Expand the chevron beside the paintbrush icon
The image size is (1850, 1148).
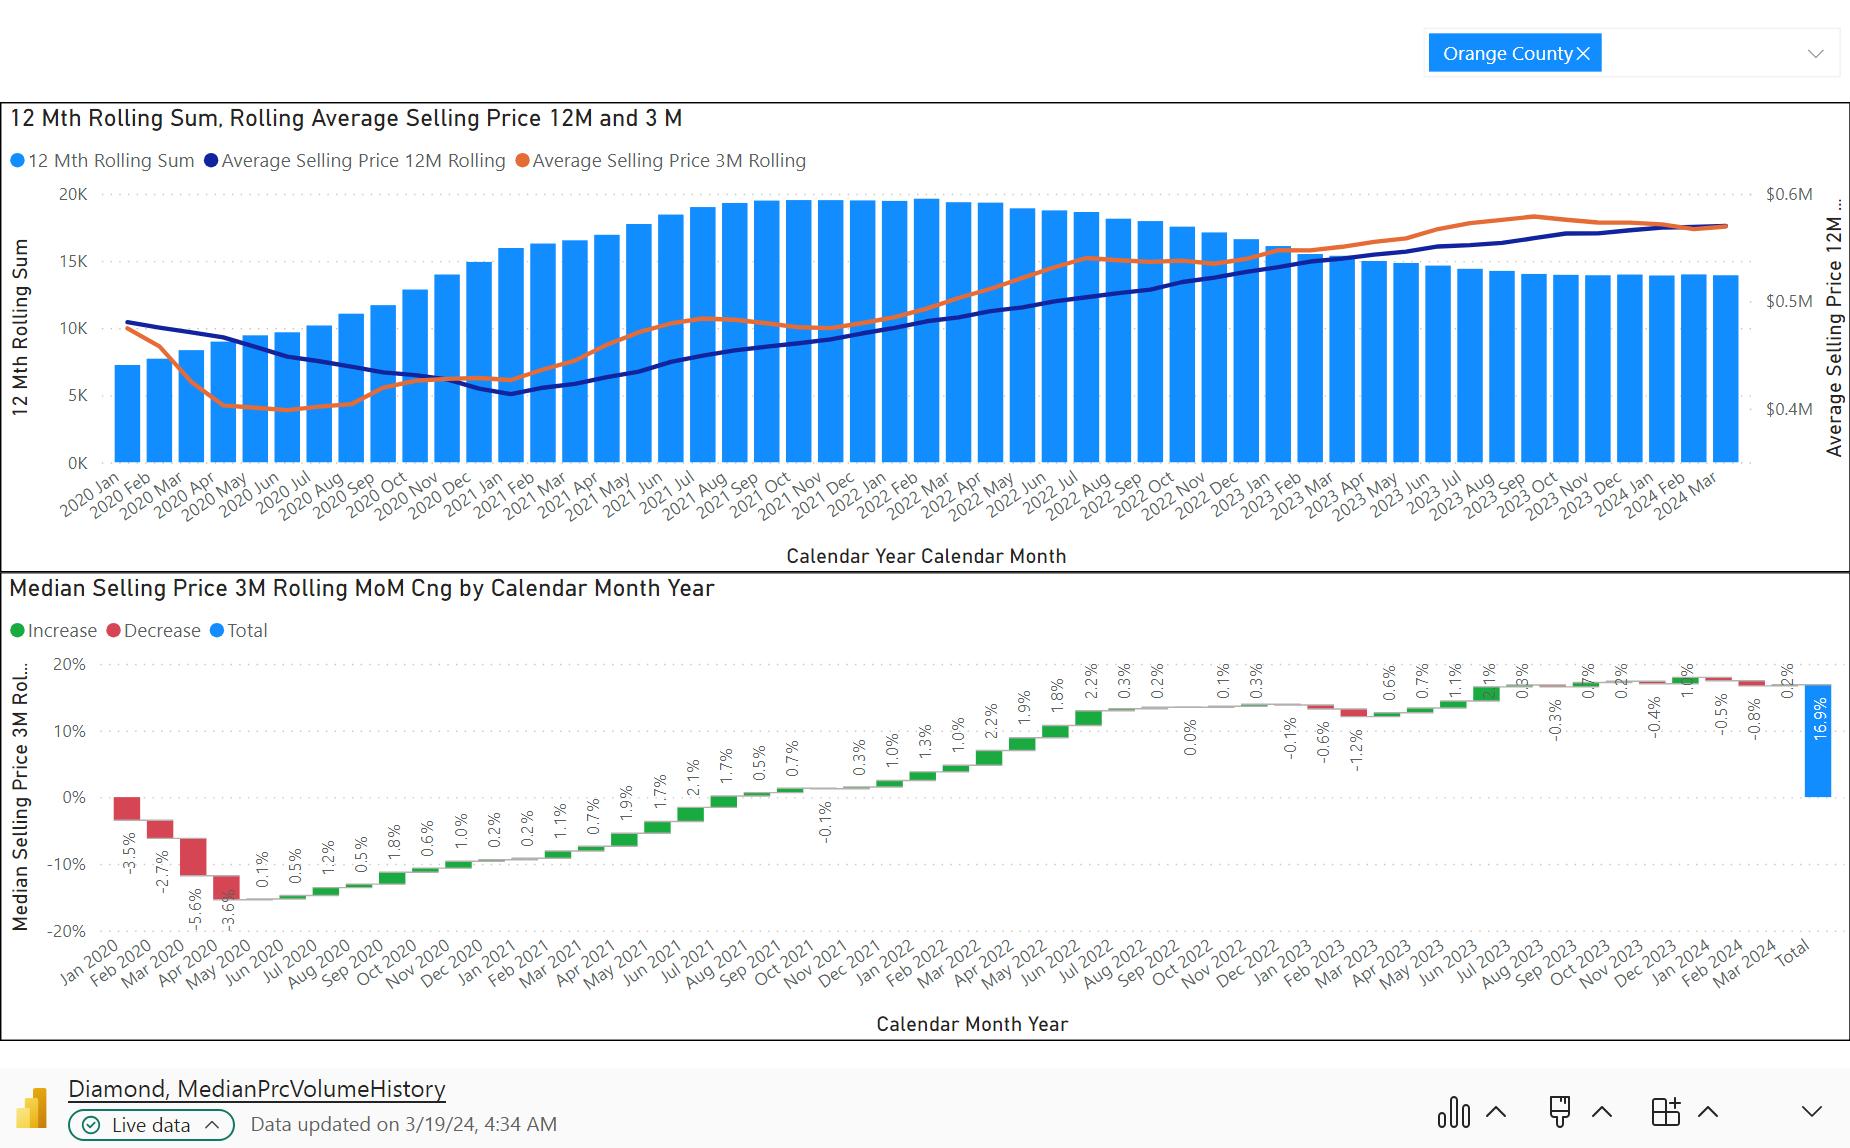pyautogui.click(x=1601, y=1111)
